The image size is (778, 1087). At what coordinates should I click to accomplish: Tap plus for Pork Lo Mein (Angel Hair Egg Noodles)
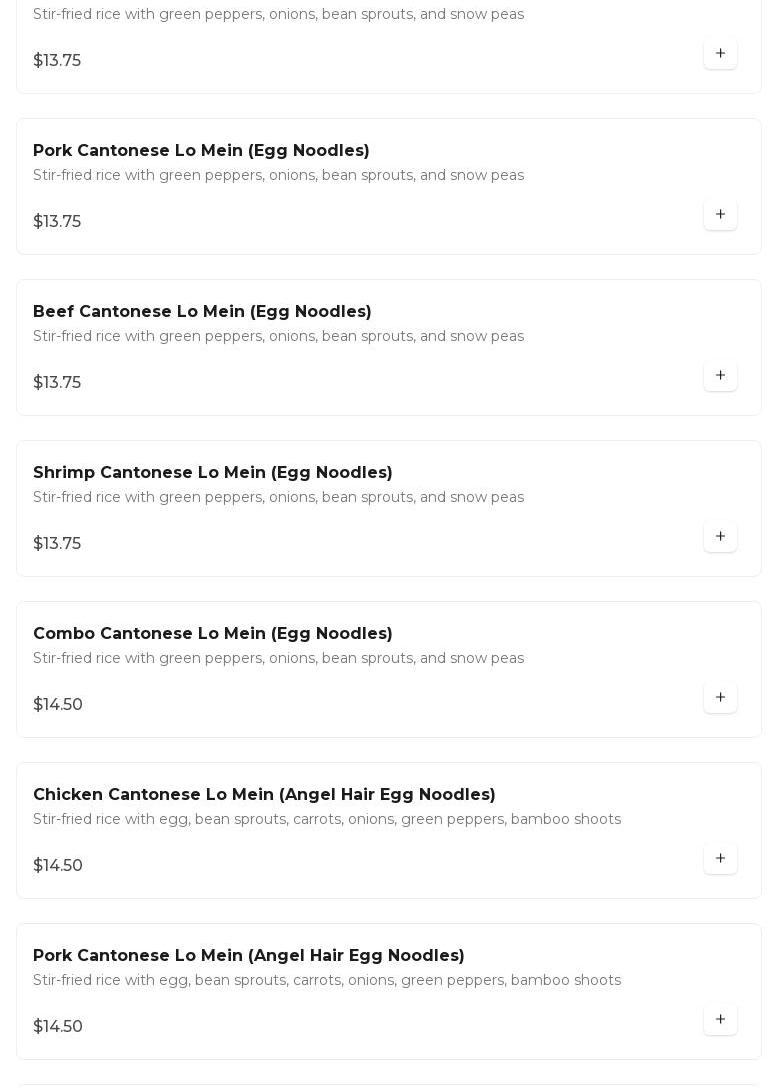click(720, 1019)
